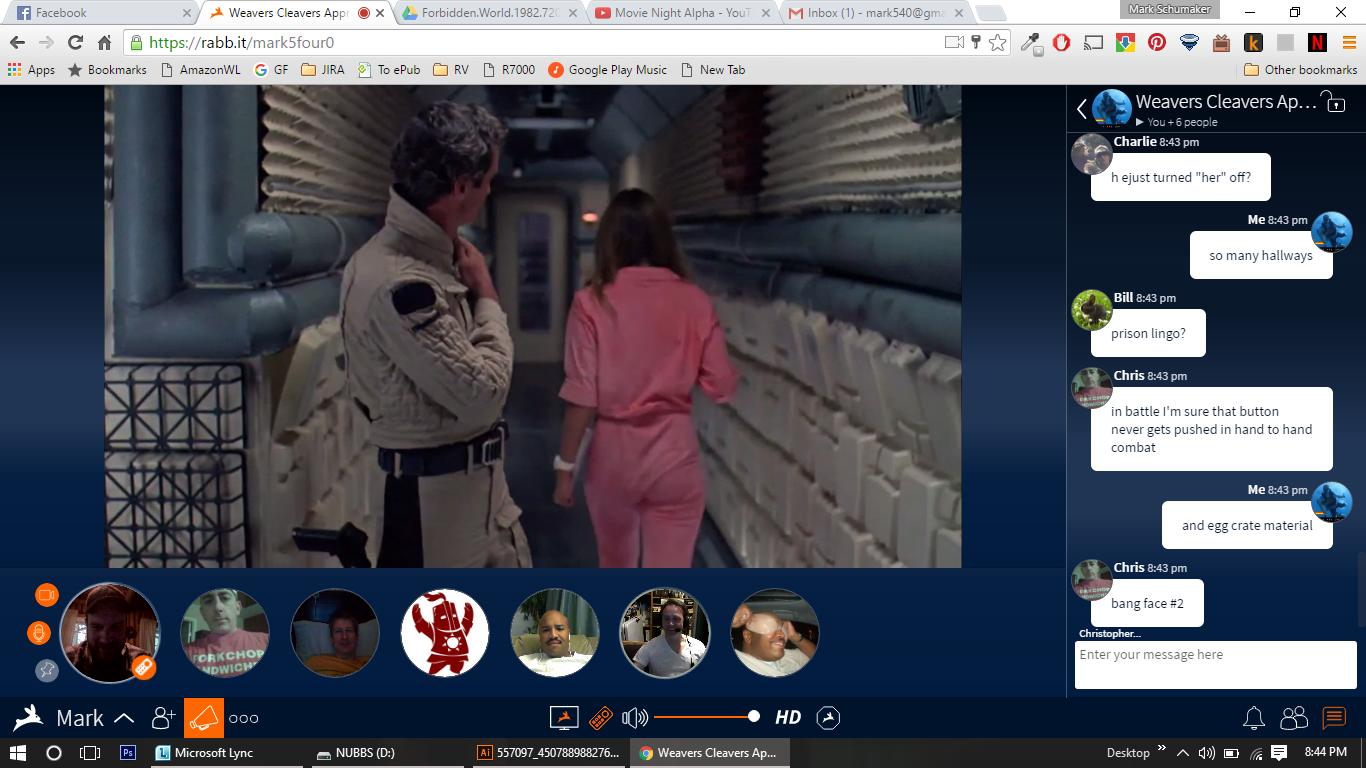Mute the Rabbitcast speaker volume icon
1366x768 pixels.
(635, 717)
